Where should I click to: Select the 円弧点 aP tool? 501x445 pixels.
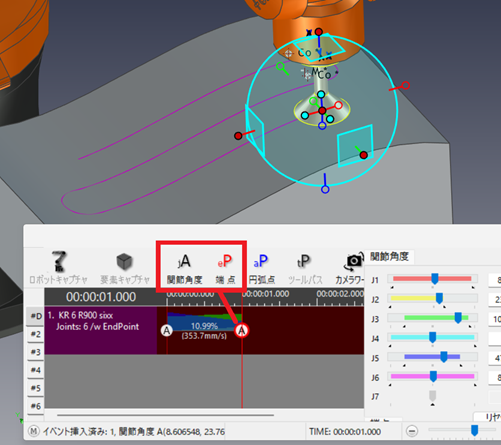pos(261,269)
